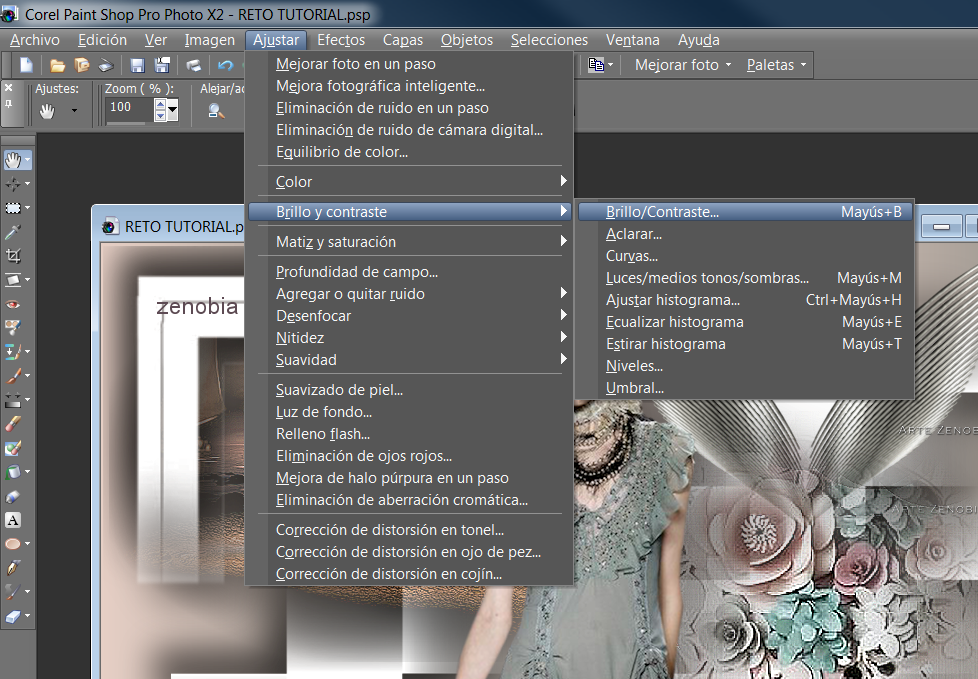Select the Ellipse shape tool
978x679 pixels.
(x=12, y=544)
